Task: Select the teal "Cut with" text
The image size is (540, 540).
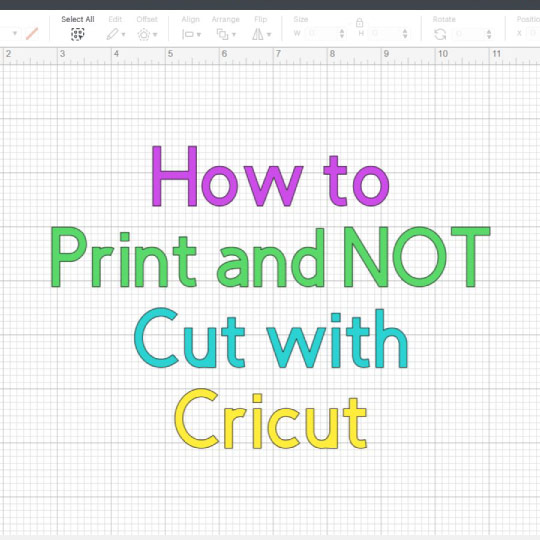Action: pyautogui.click(x=271, y=339)
